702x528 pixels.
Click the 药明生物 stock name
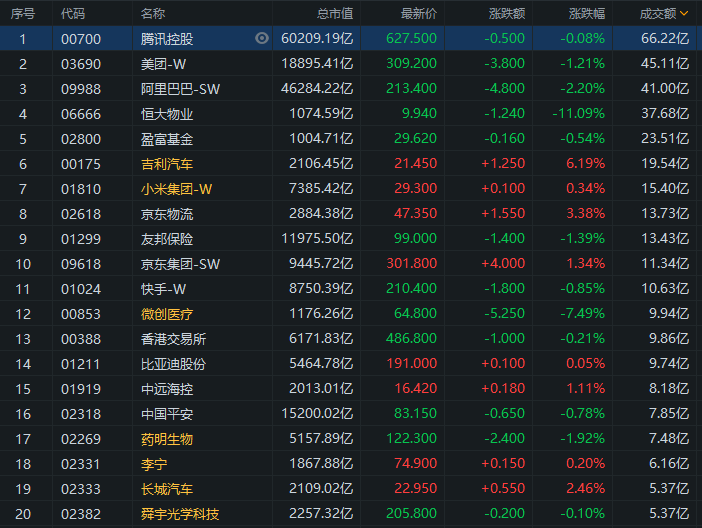[x=167, y=439]
